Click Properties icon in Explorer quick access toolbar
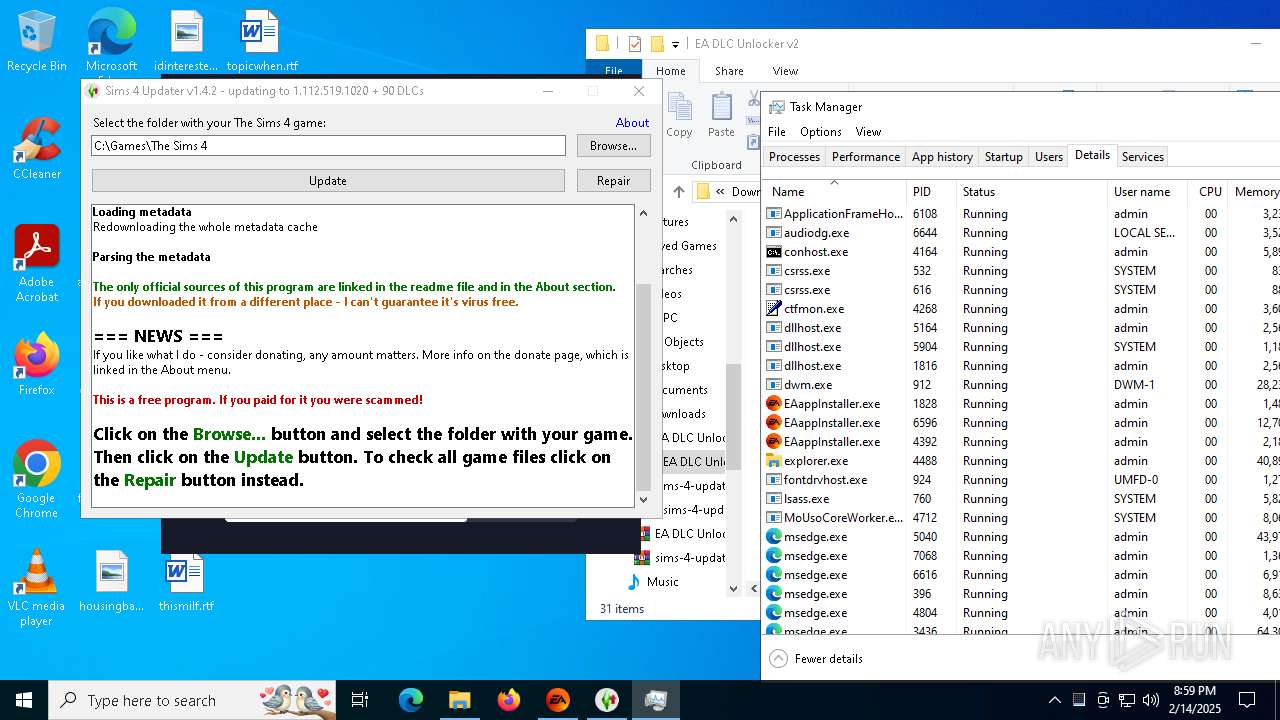This screenshot has height=720, width=1280. [x=634, y=44]
